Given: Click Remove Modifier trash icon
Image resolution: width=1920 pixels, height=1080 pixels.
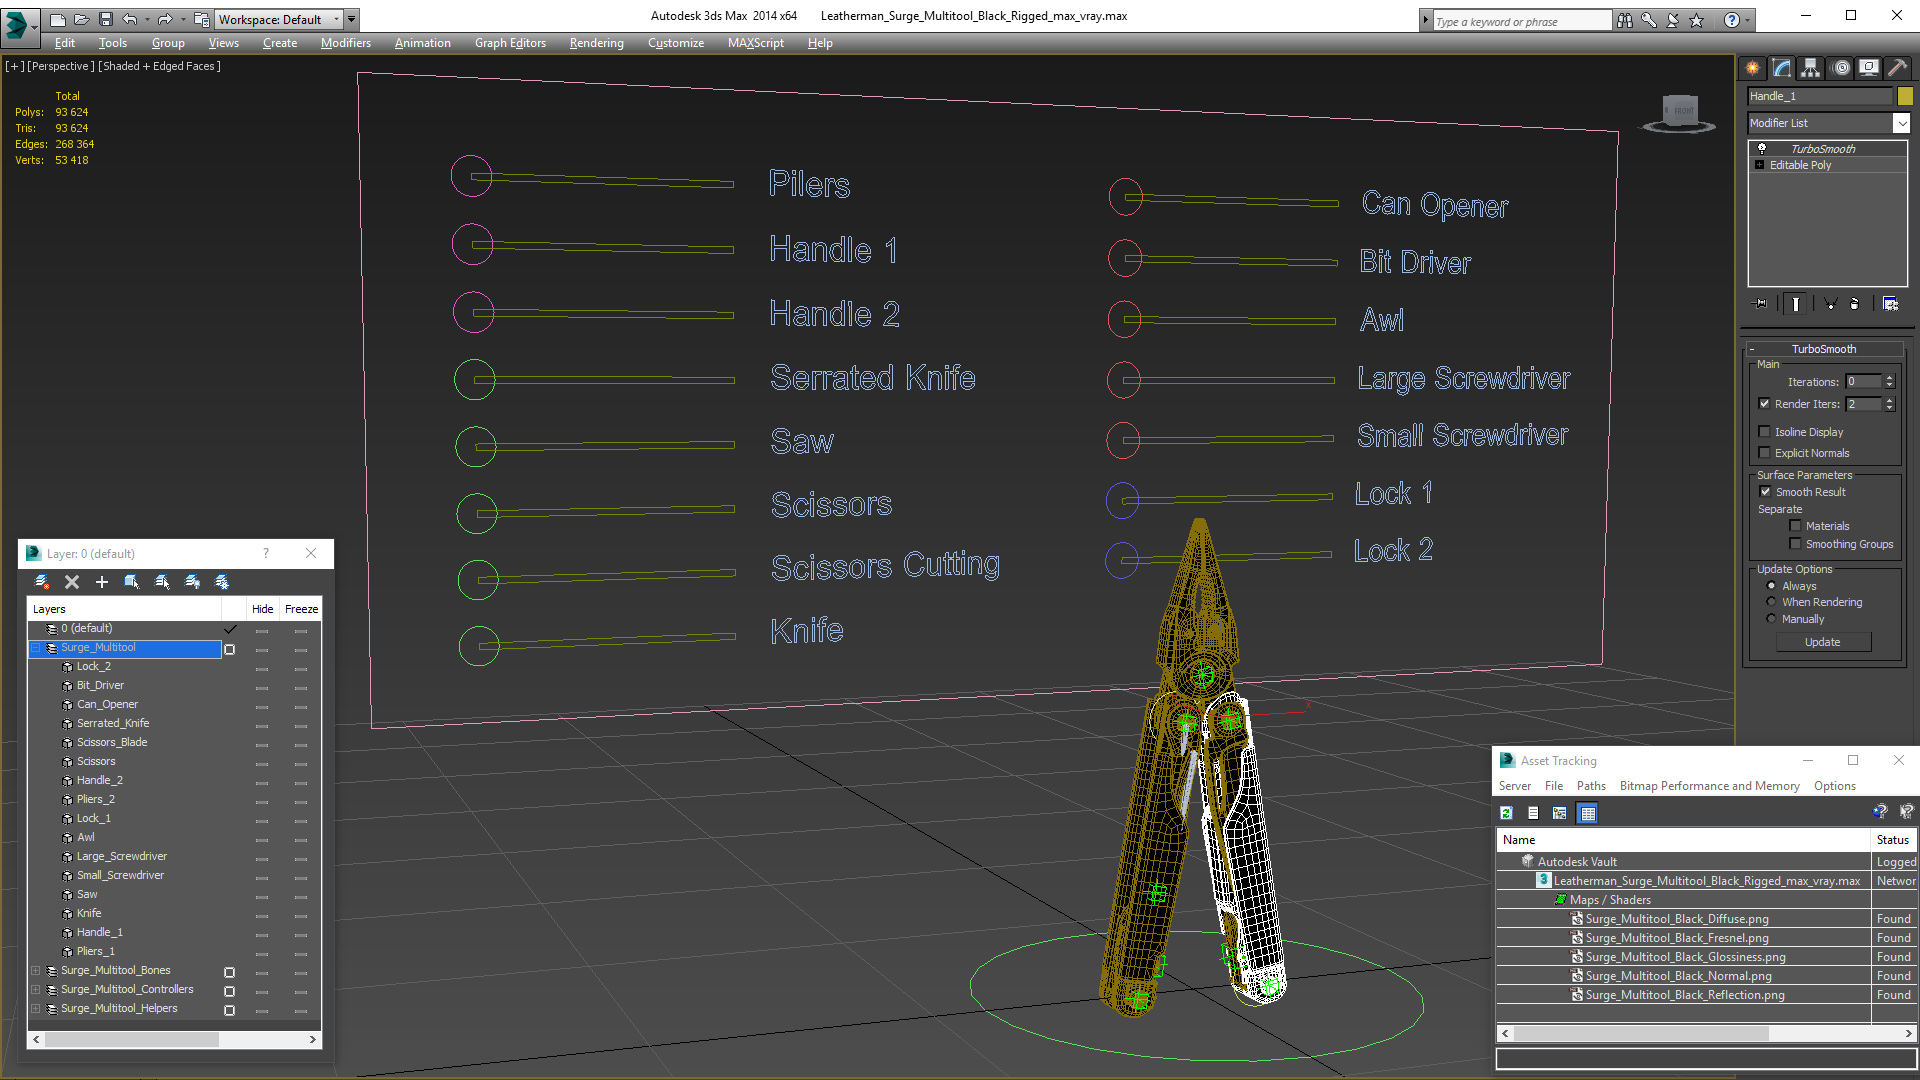Looking at the screenshot, I should click(x=1856, y=304).
